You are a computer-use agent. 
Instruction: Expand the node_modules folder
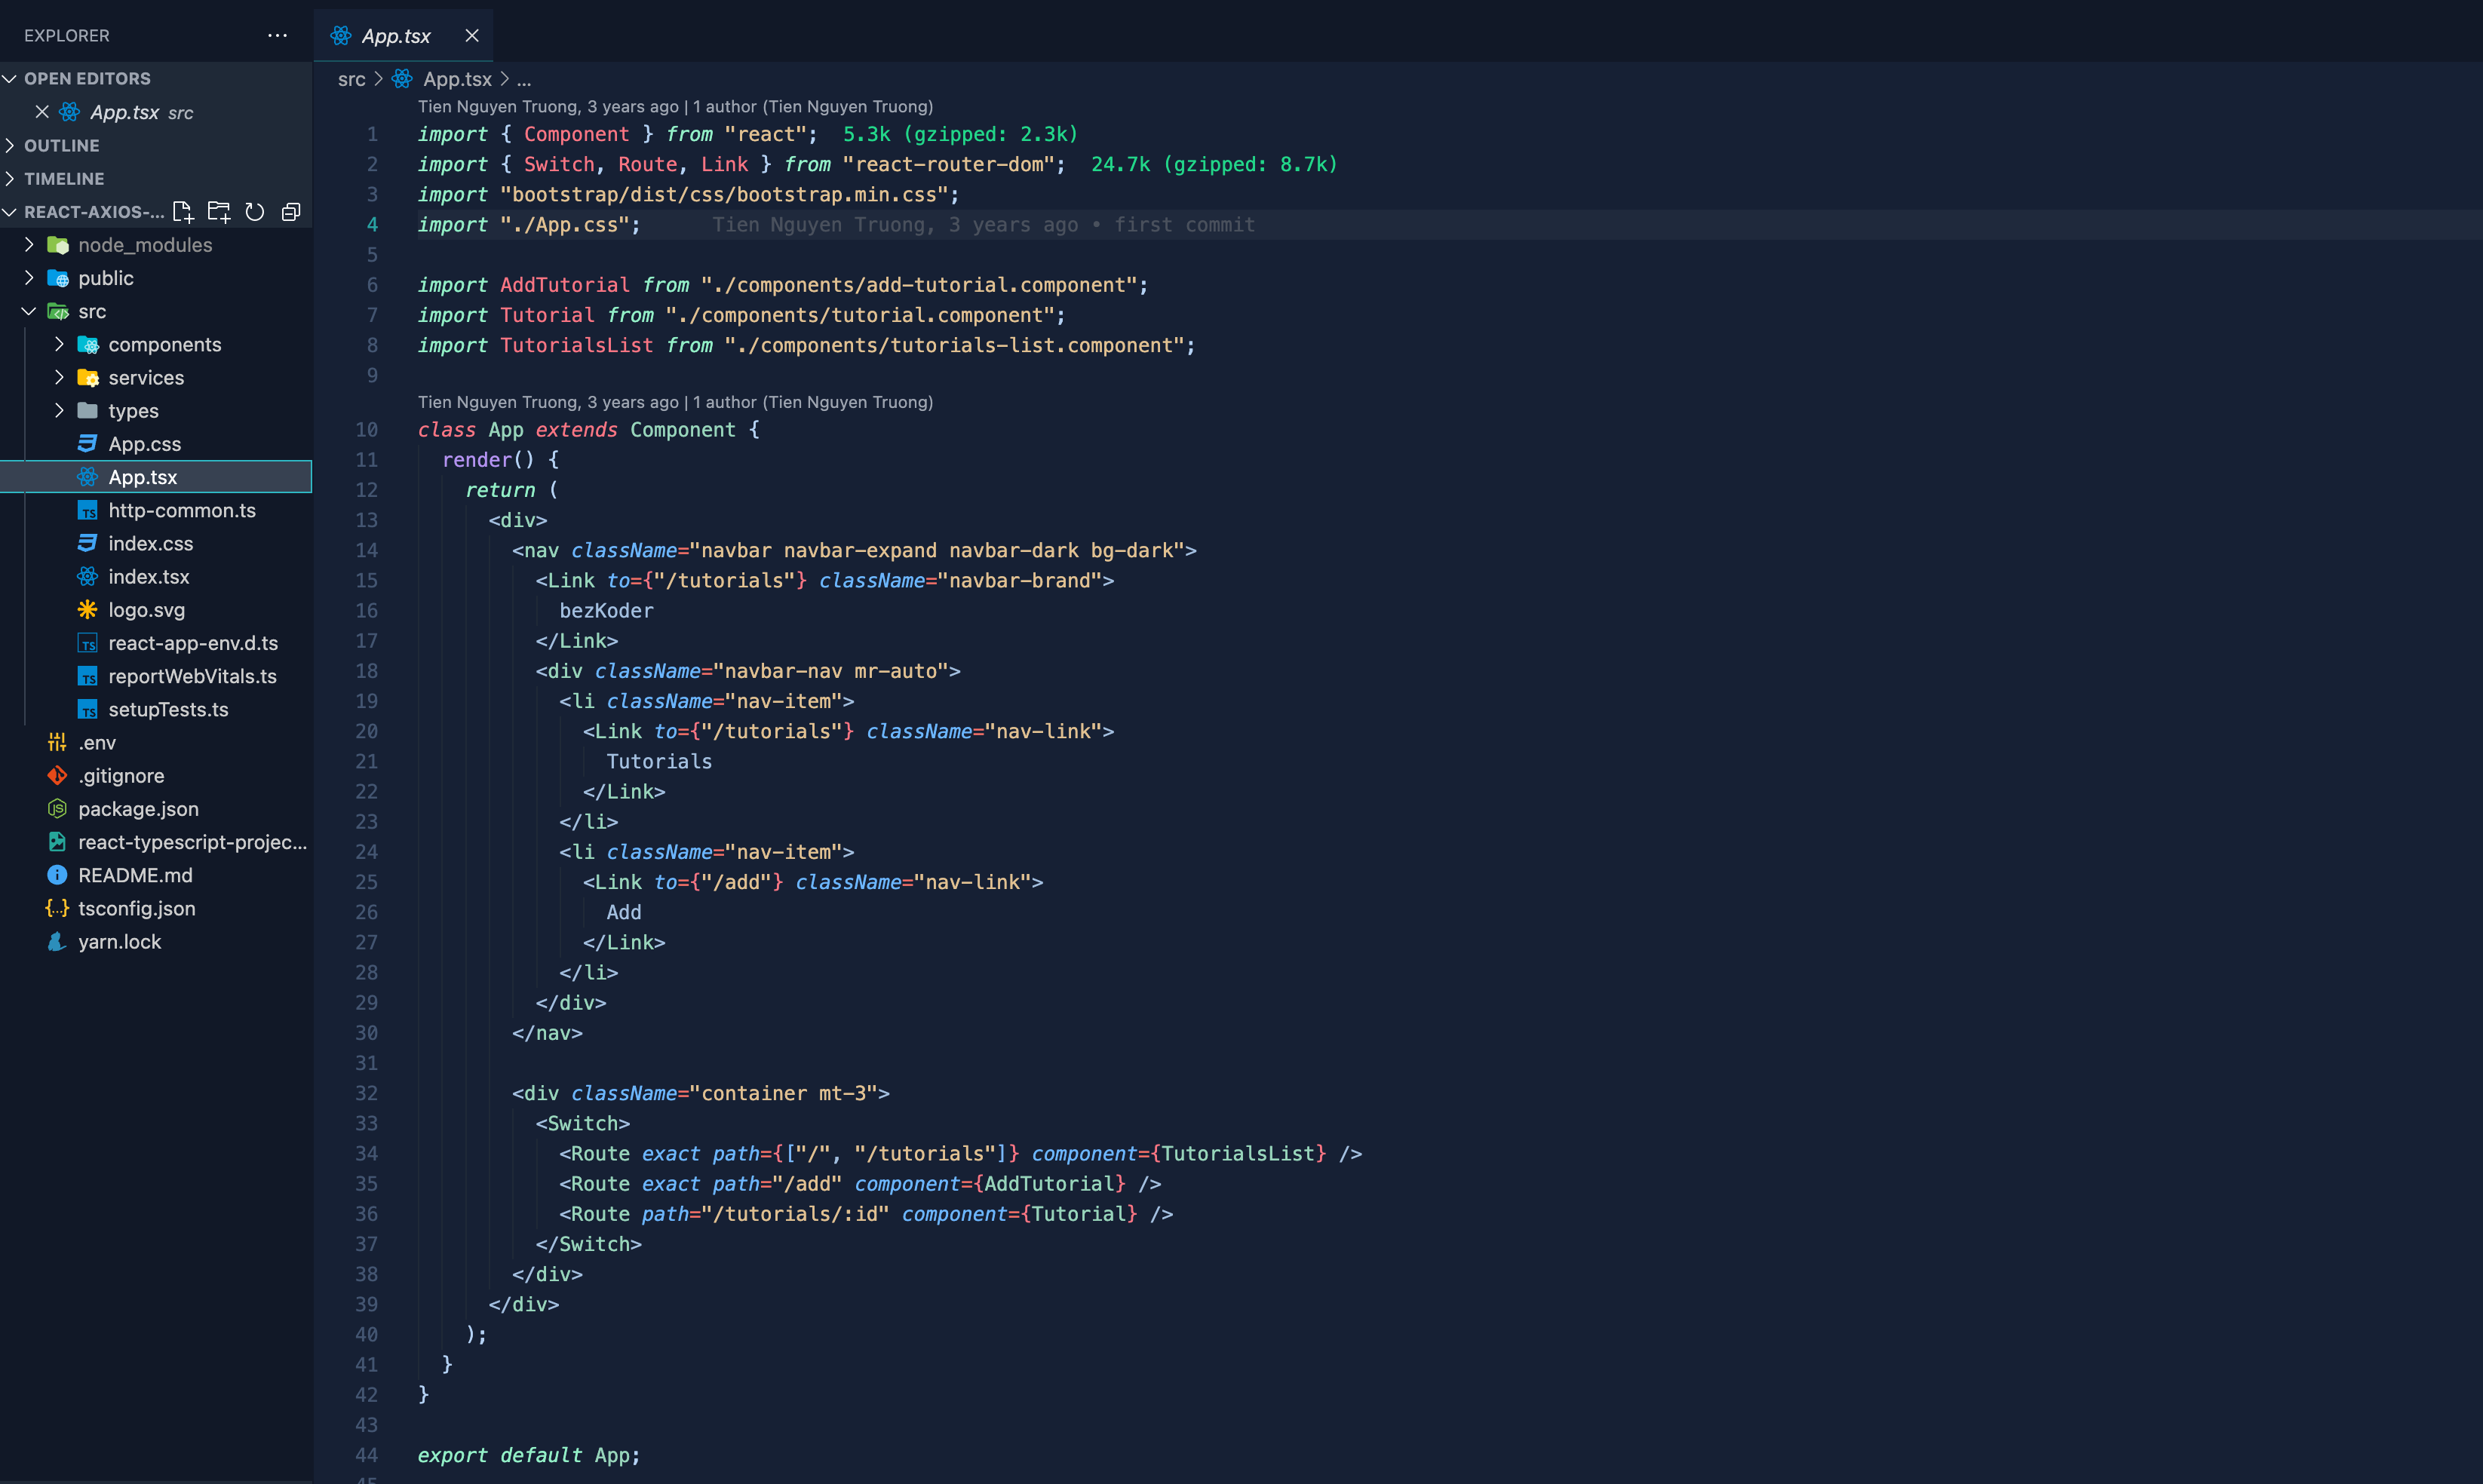point(29,244)
